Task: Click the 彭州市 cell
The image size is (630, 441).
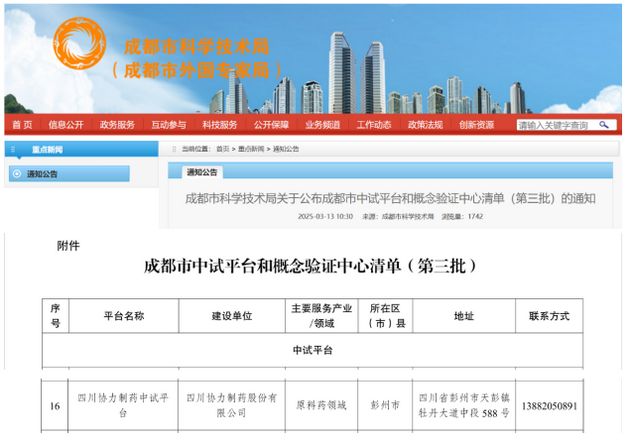Action: [385, 406]
